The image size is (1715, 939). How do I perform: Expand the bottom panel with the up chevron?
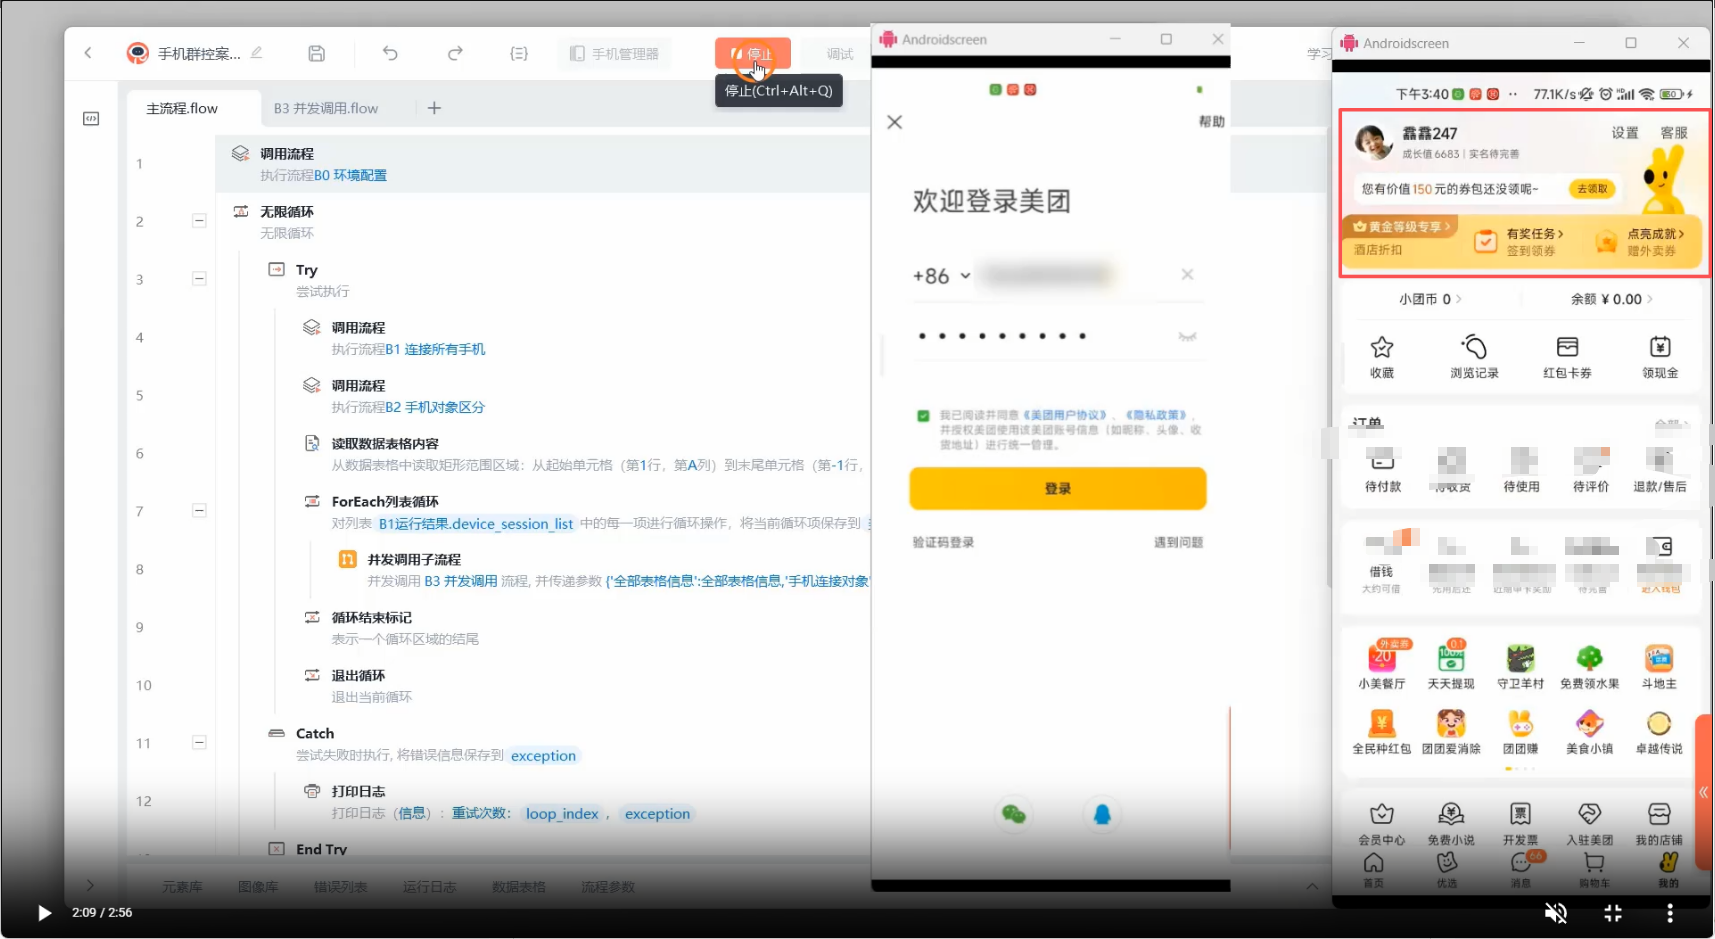point(1312,887)
